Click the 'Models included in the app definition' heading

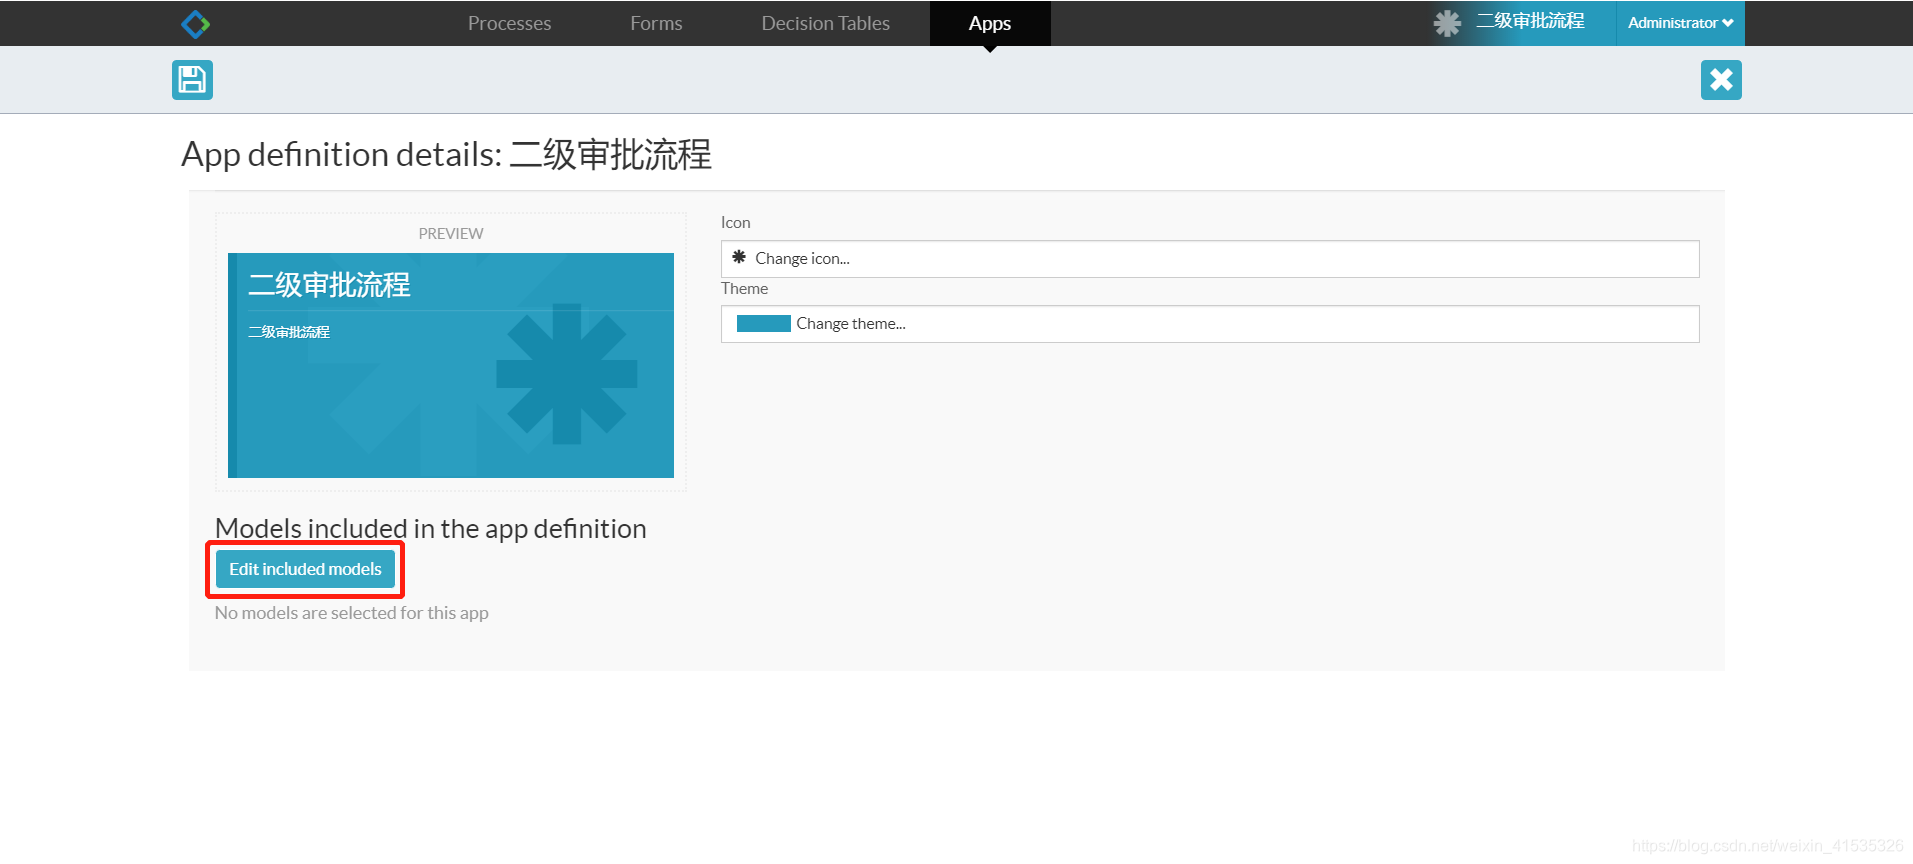431,528
